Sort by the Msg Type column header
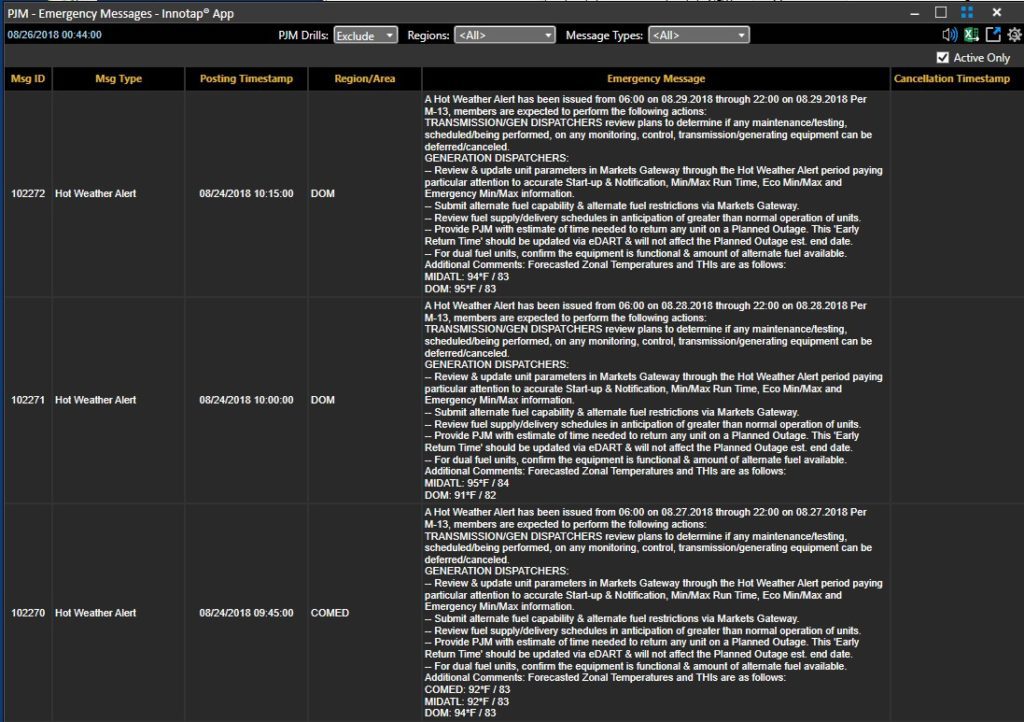Viewport: 1024px width, 722px height. point(118,78)
